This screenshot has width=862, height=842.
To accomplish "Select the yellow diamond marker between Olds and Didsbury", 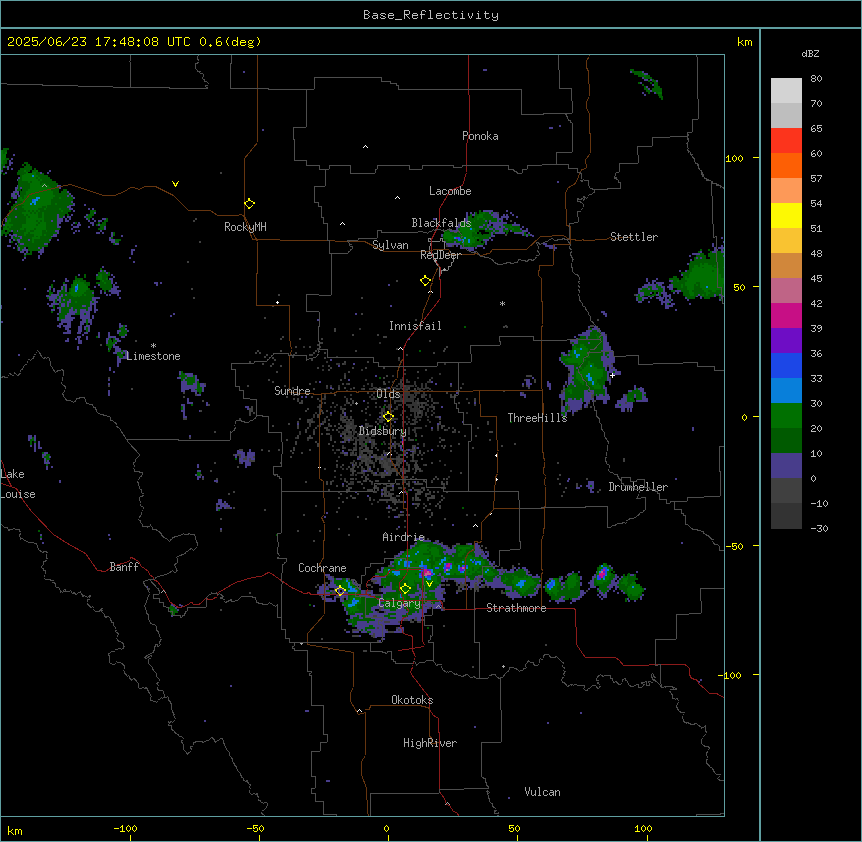I will 388,417.
